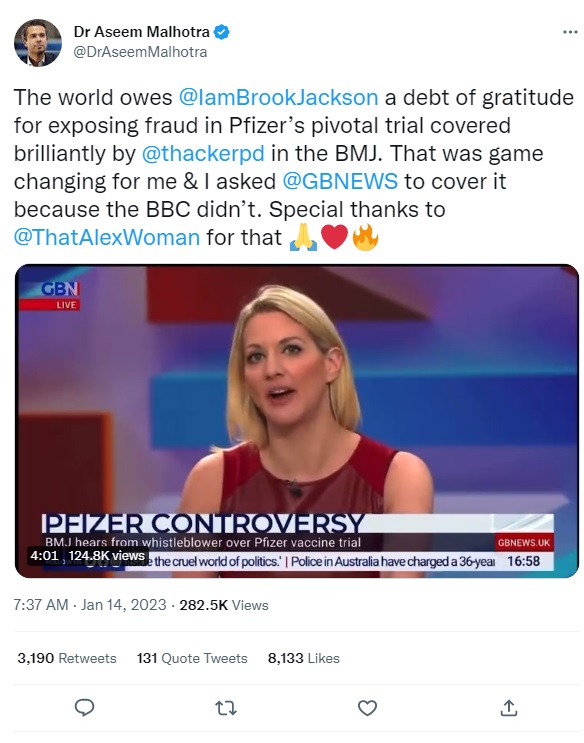Open Dr Aseem Malhotra's profile picture

37,43
